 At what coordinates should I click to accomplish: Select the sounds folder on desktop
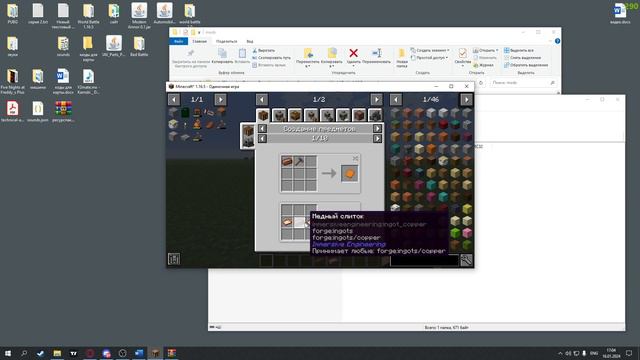tap(63, 46)
